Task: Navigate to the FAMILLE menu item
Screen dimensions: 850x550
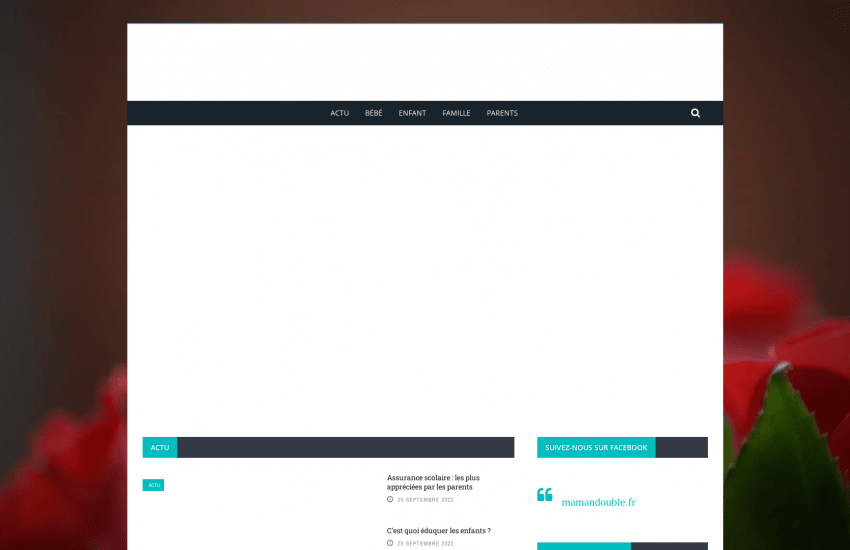Action: coord(456,113)
